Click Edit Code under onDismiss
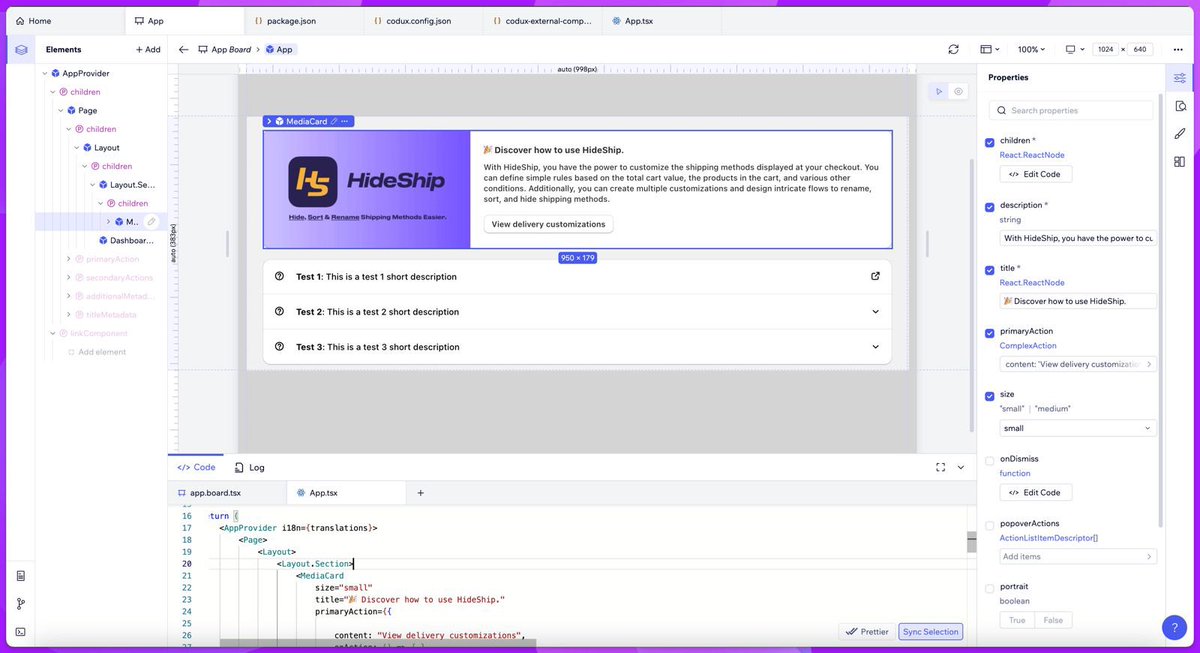Viewport: 1200px width, 653px height. tap(1036, 492)
